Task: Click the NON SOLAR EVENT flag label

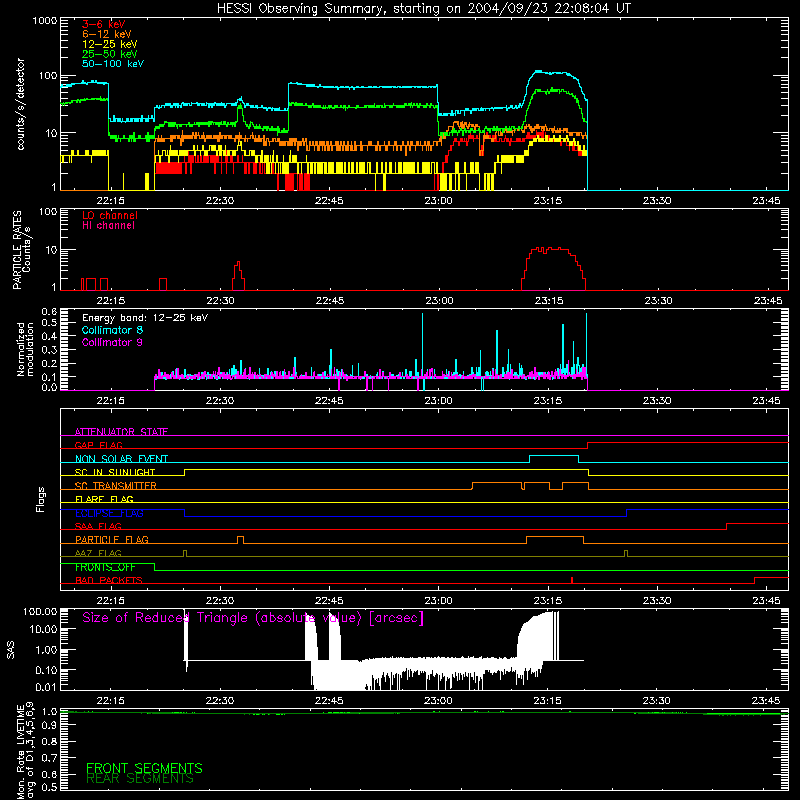Action: pyautogui.click(x=121, y=459)
